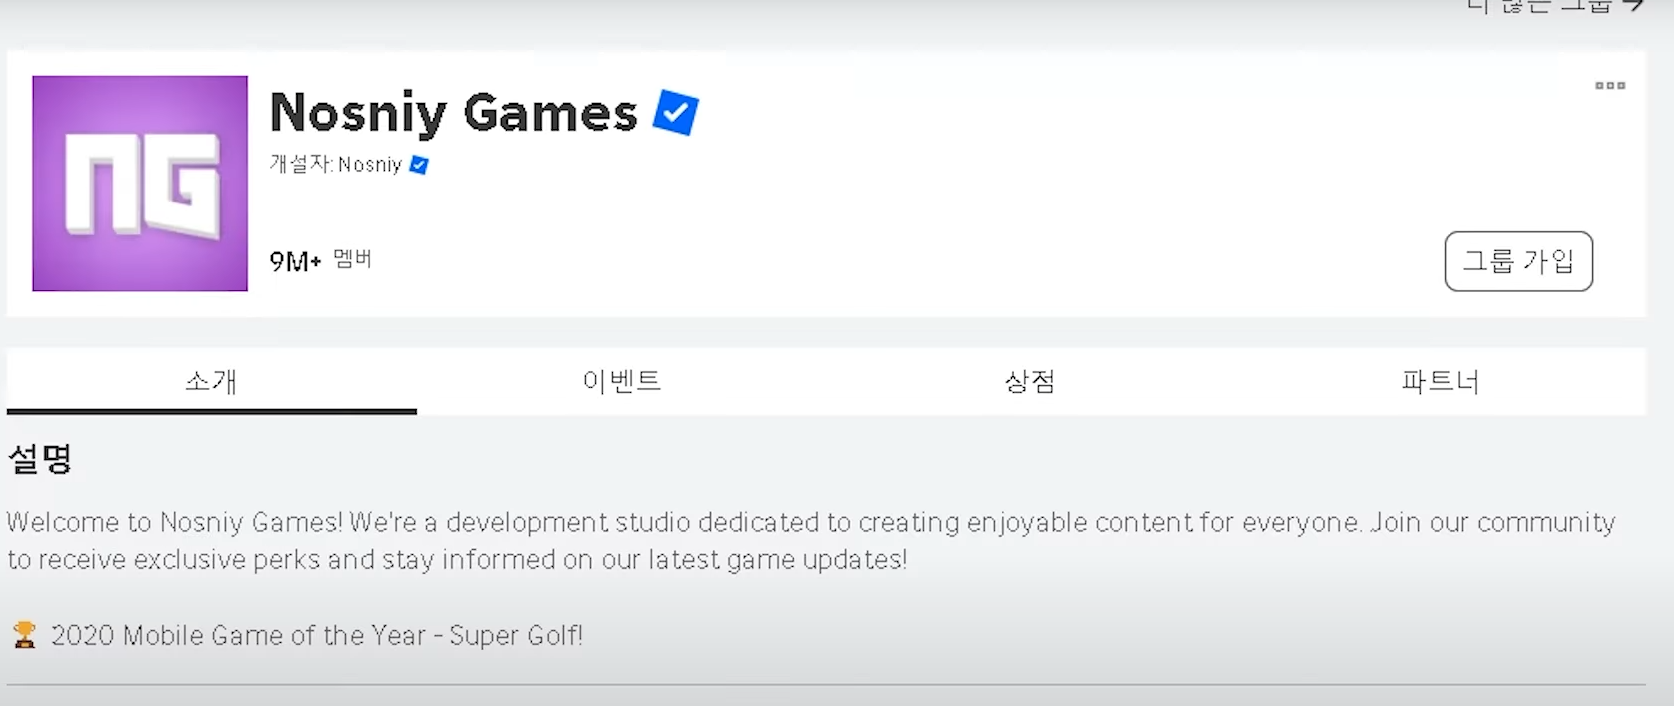Open the more groups arrow link at top

click(x=1554, y=5)
